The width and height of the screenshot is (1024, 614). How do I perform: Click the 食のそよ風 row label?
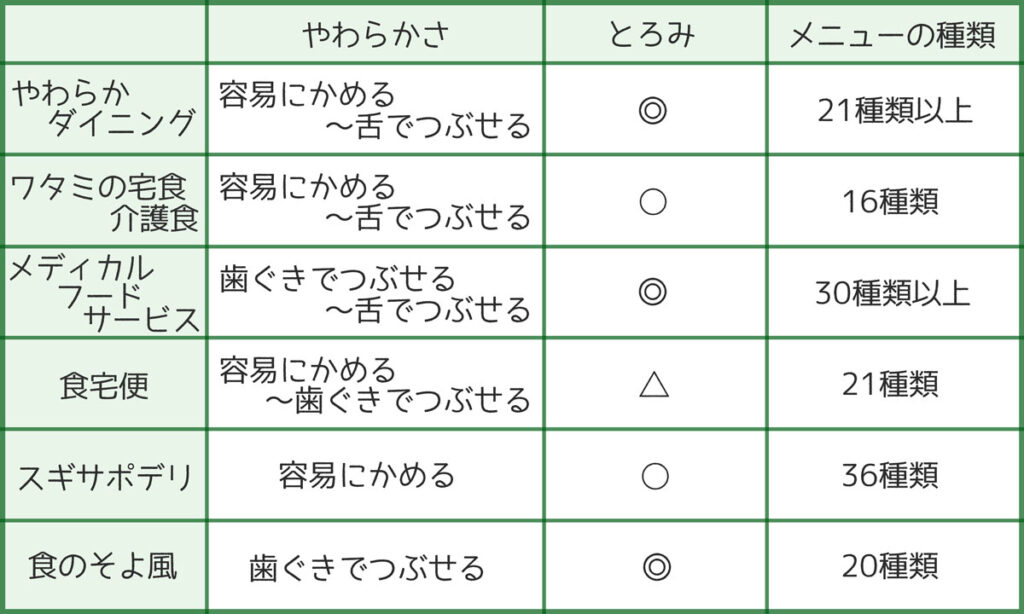[x=104, y=567]
